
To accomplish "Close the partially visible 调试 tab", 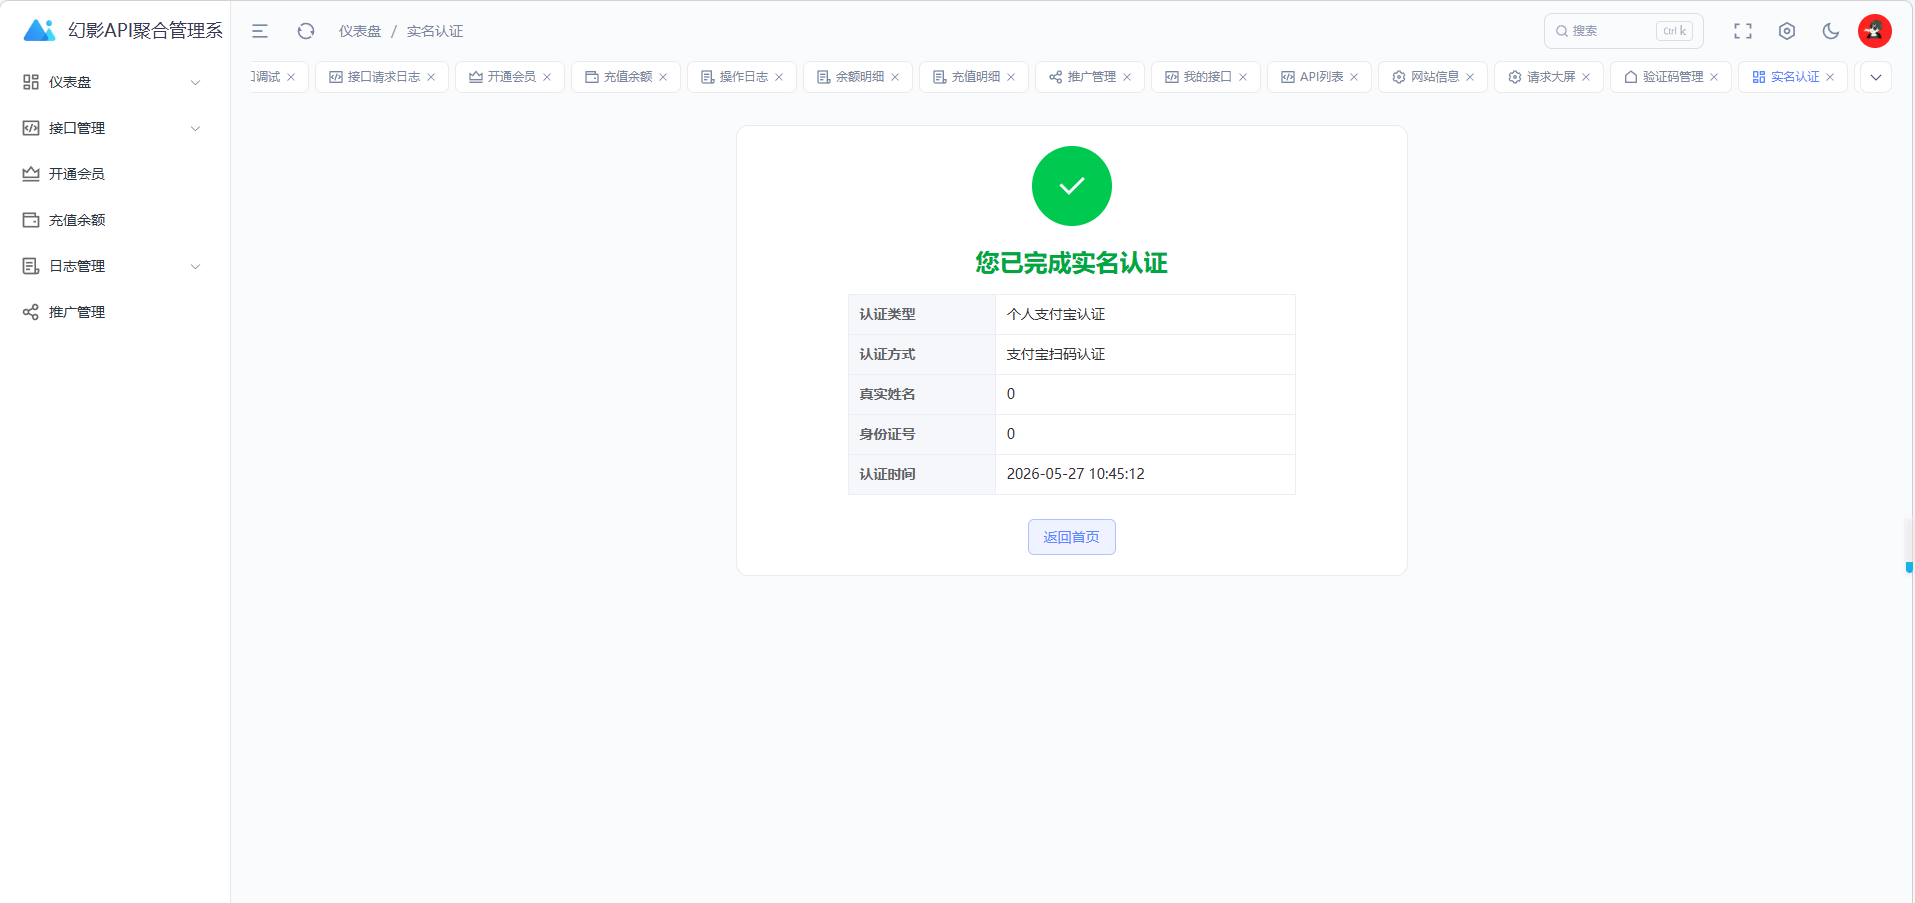I will point(291,77).
